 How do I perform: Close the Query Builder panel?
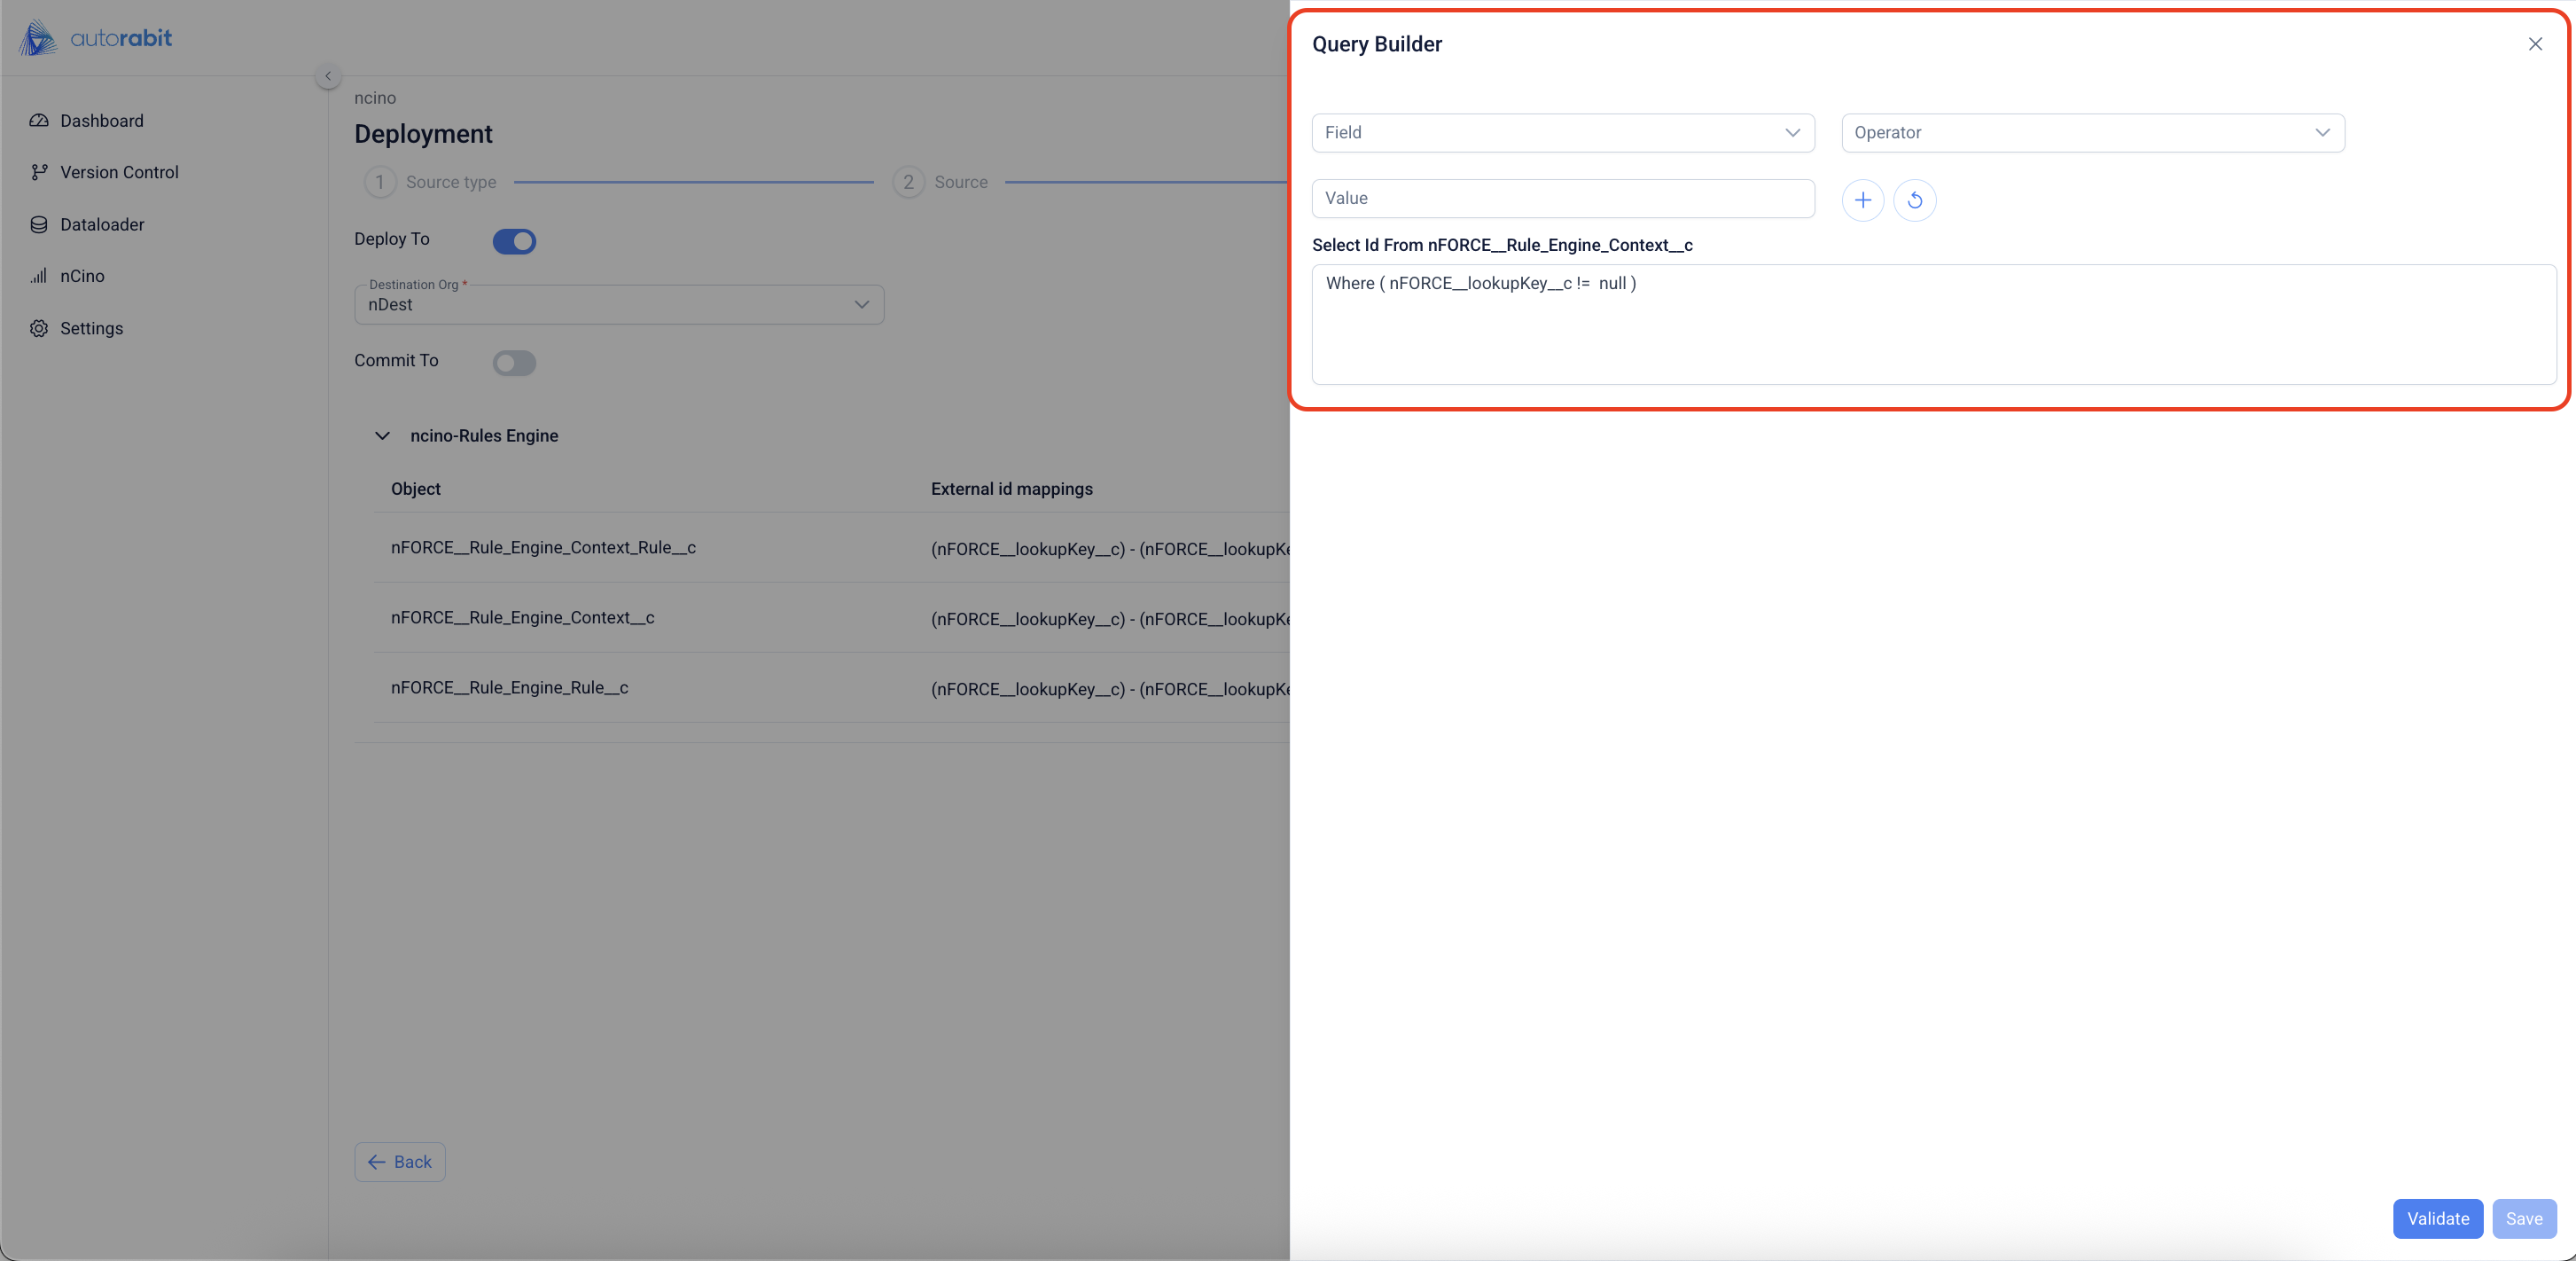(x=2534, y=44)
